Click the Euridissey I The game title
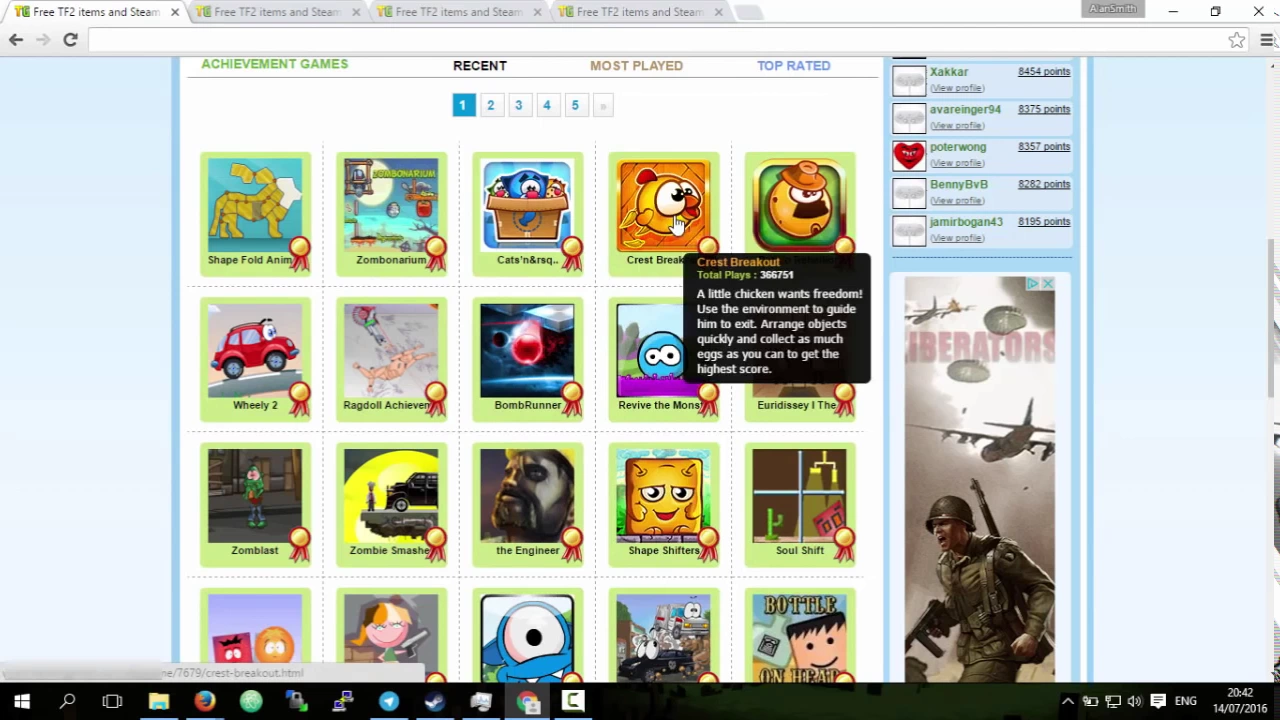The width and height of the screenshot is (1280, 720). coord(797,405)
